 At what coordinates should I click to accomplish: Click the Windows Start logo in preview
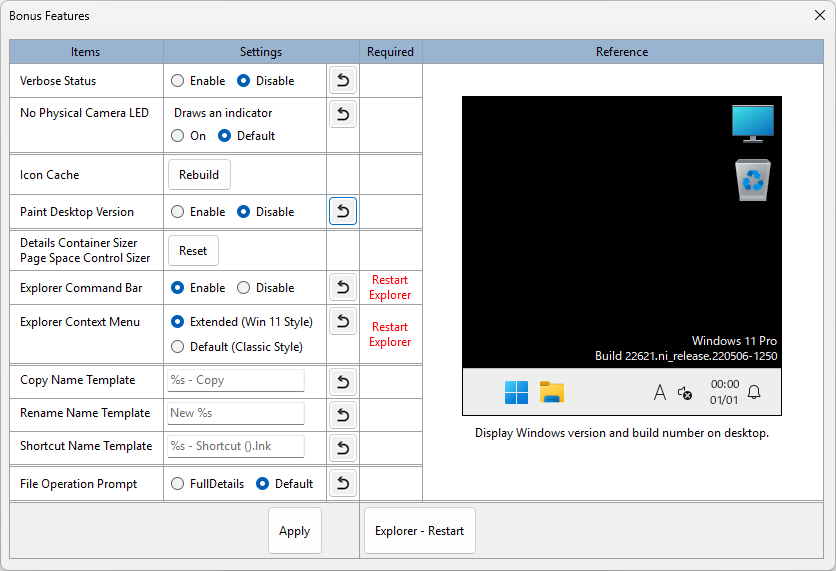point(516,392)
